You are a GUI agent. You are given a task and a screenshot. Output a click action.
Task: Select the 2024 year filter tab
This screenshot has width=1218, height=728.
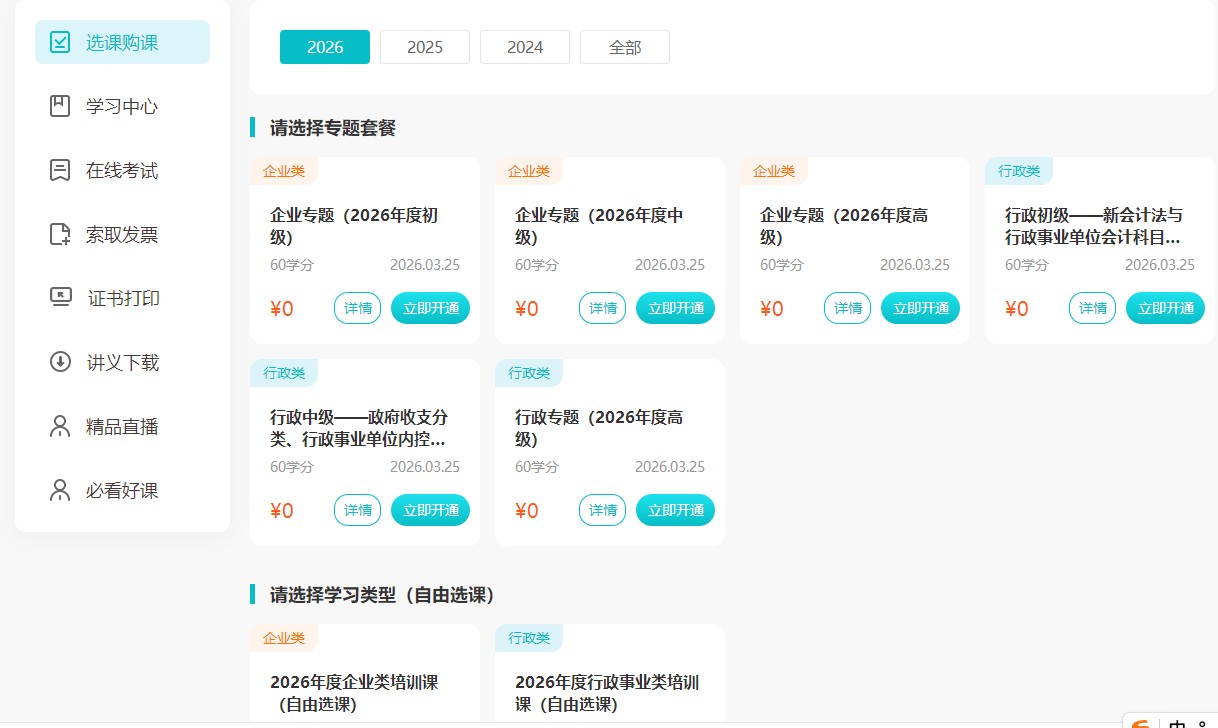[525, 47]
